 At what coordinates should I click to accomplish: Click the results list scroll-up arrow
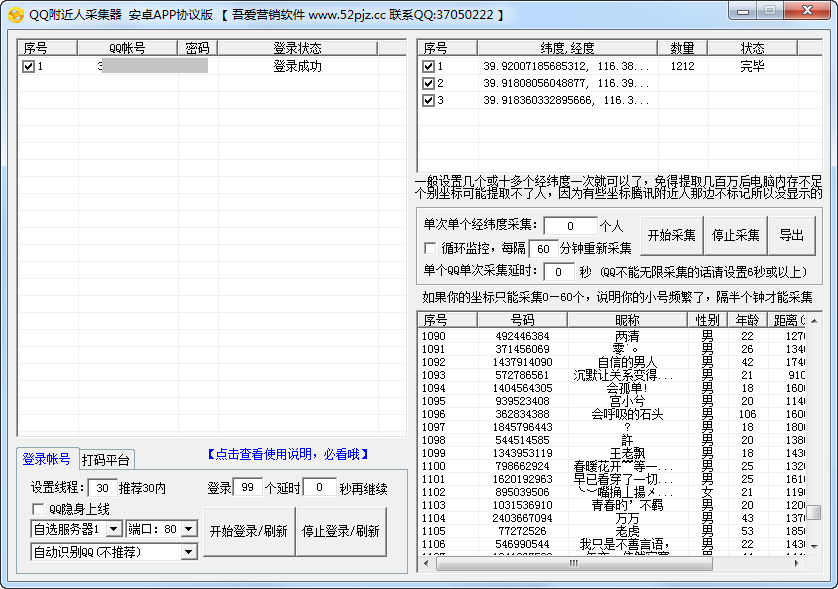click(814, 320)
